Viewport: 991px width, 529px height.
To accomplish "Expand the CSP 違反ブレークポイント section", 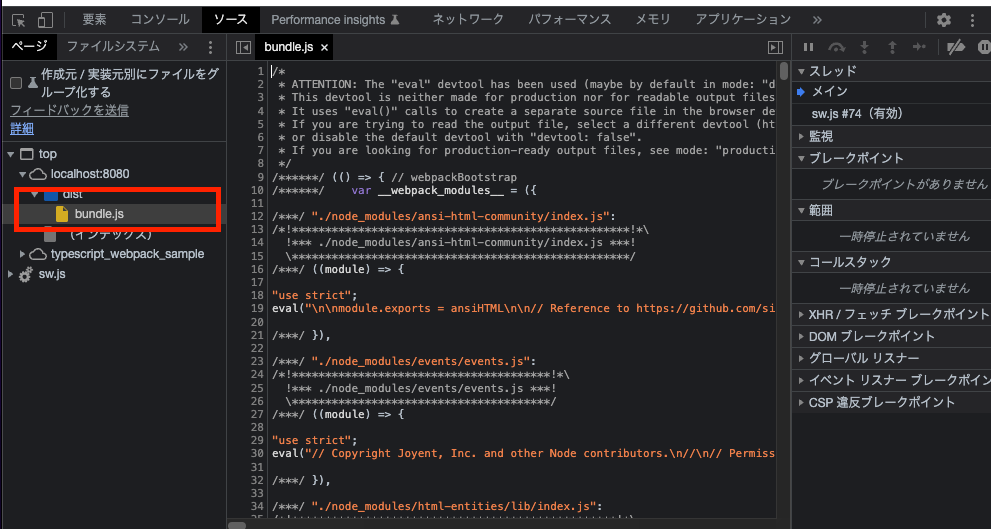I will click(802, 402).
